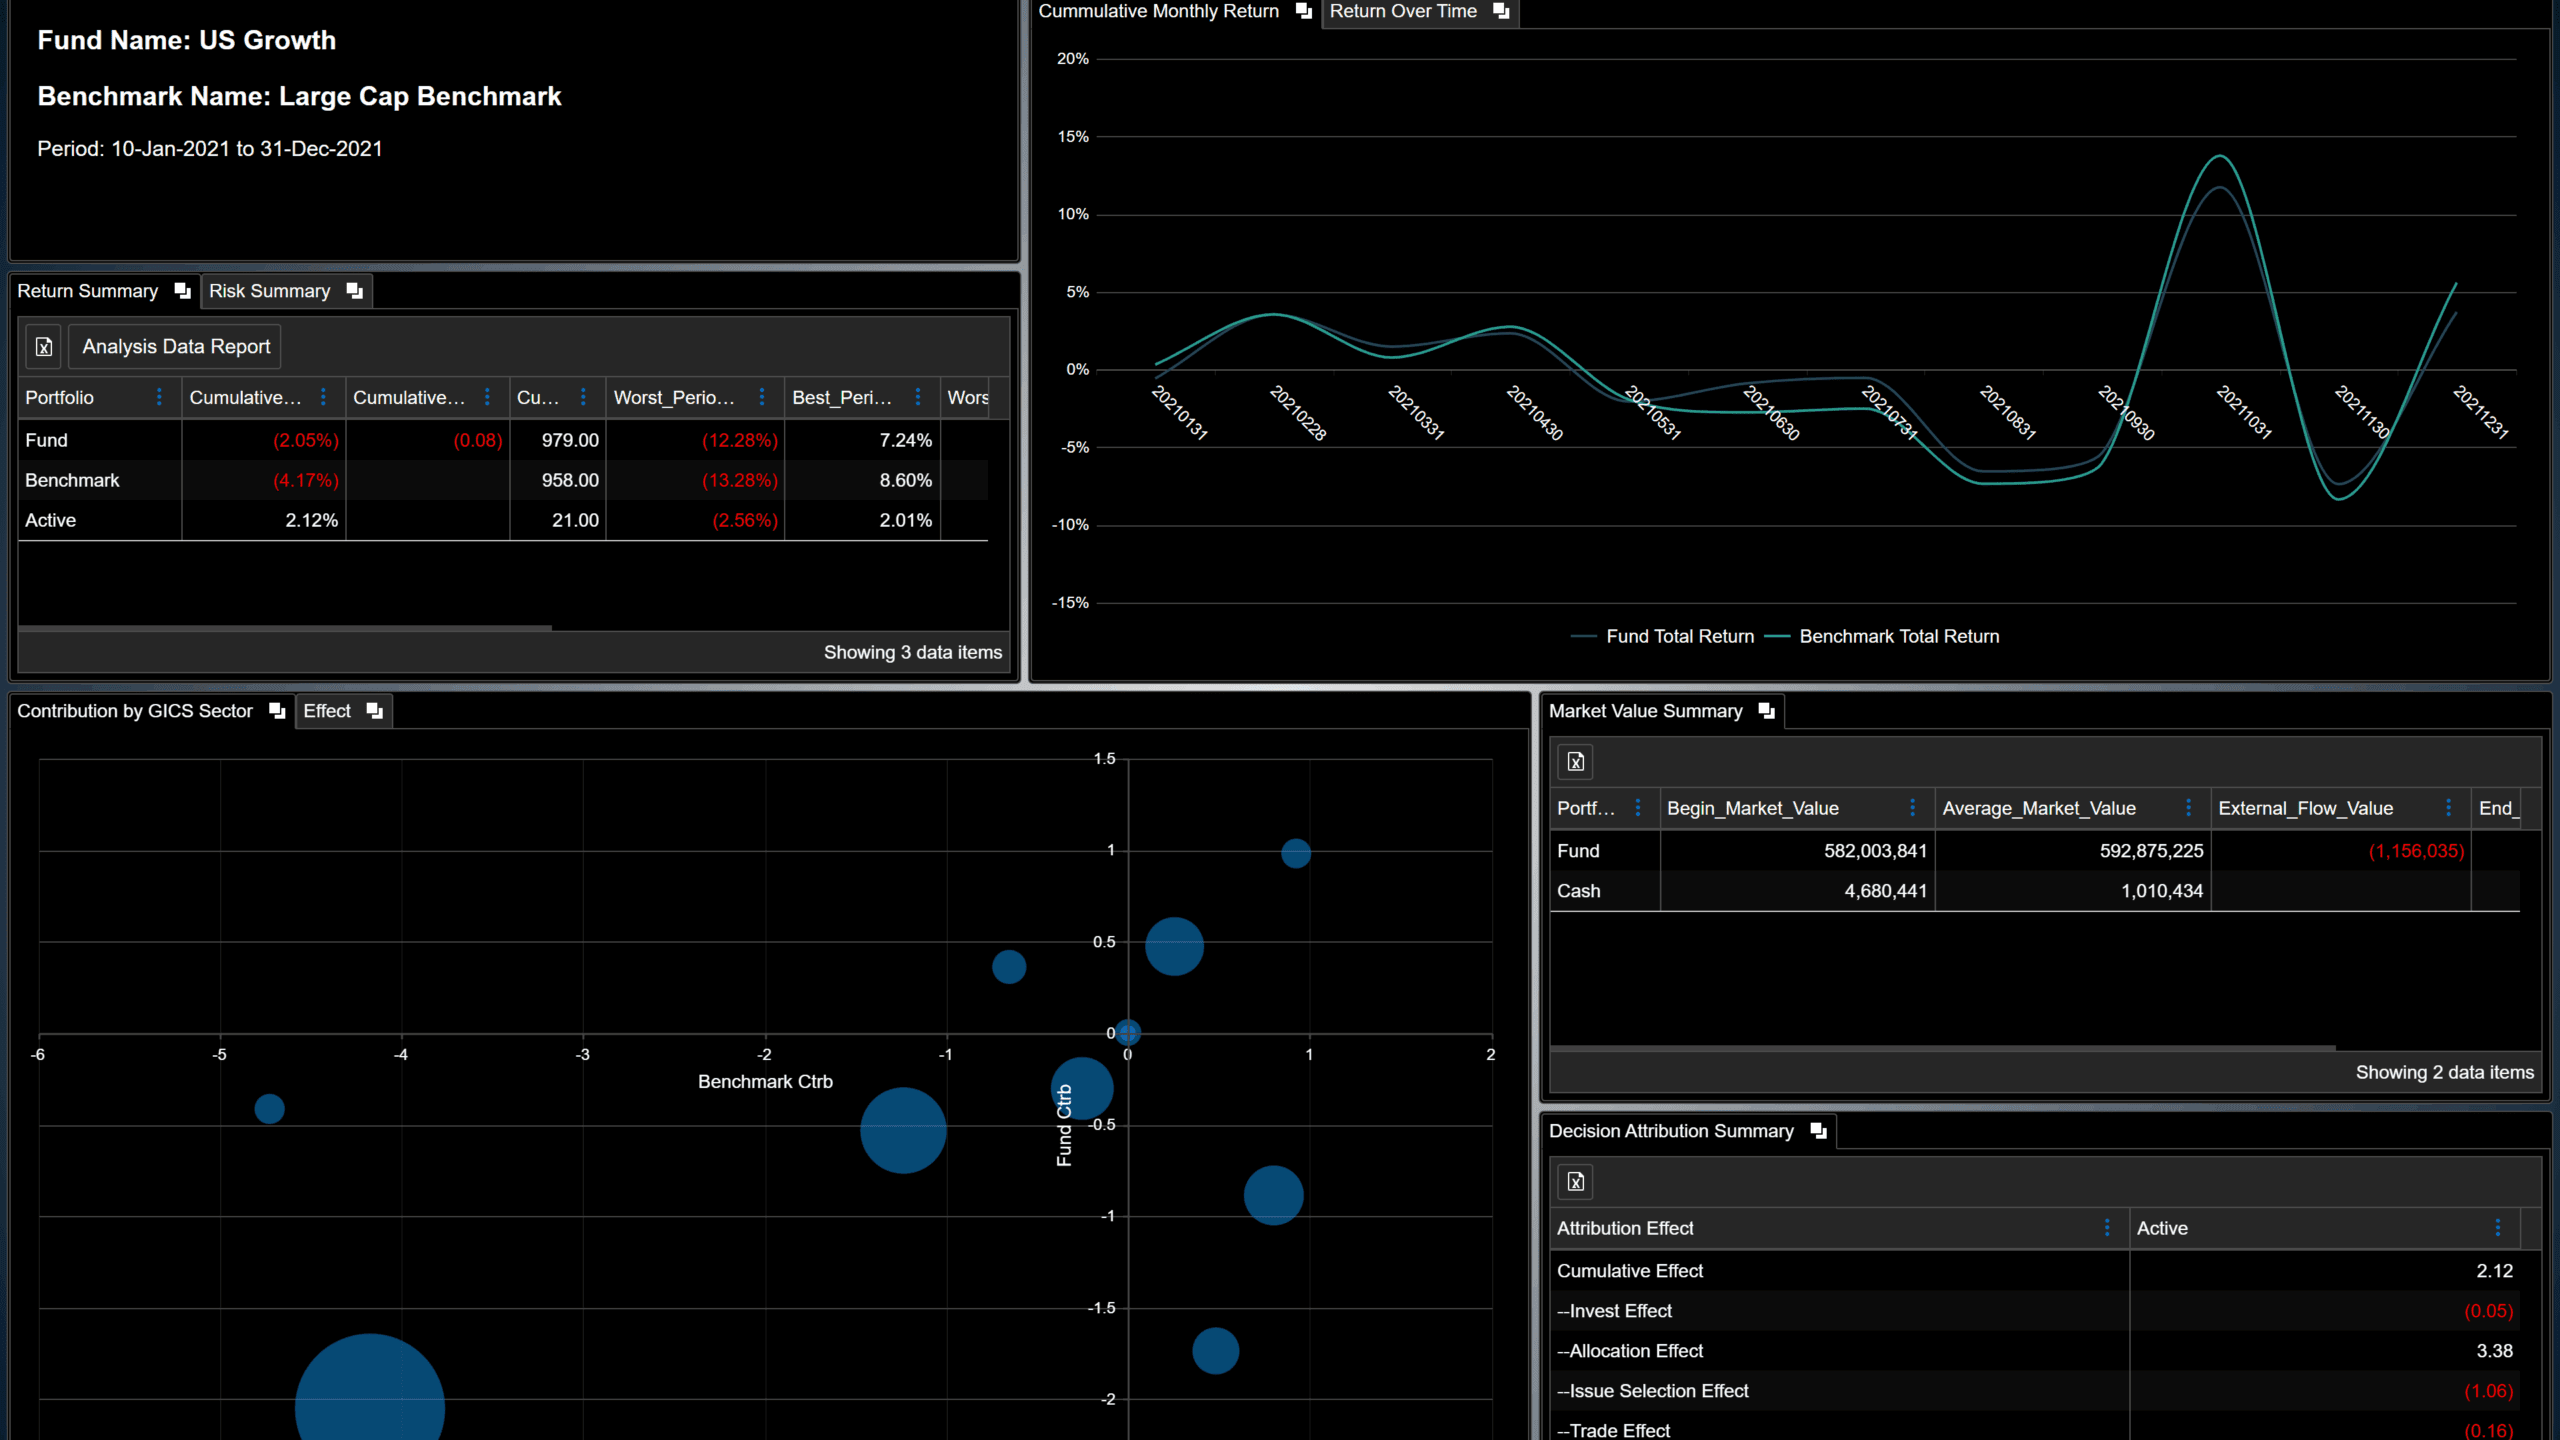Click the --Allocation Effect row
The width and height of the screenshot is (2560, 1440).
click(x=2035, y=1351)
